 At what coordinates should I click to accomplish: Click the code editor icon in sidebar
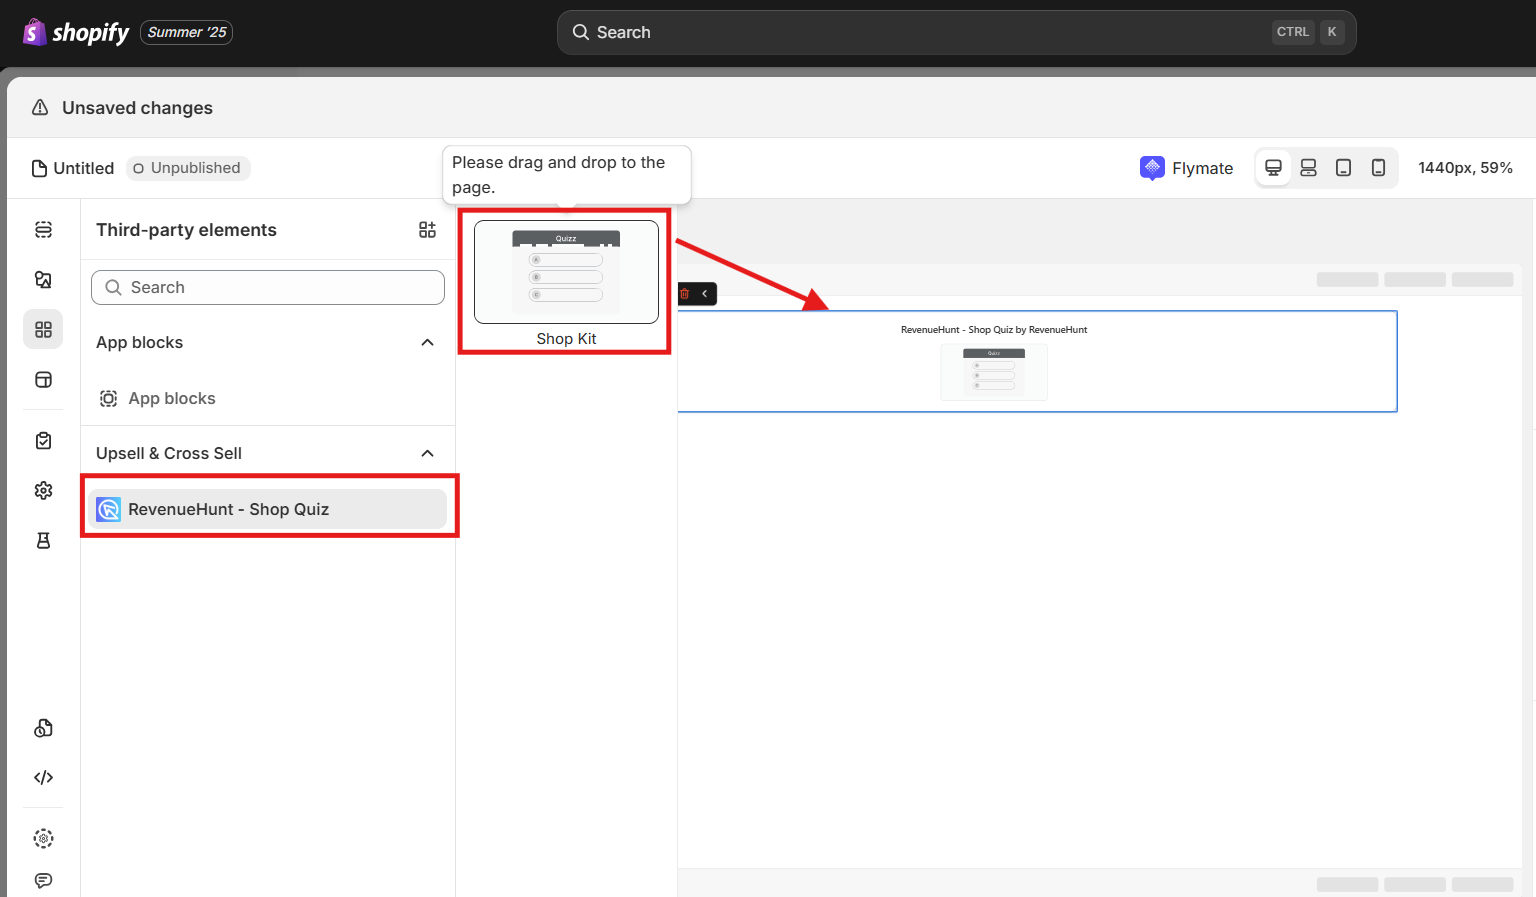[43, 778]
